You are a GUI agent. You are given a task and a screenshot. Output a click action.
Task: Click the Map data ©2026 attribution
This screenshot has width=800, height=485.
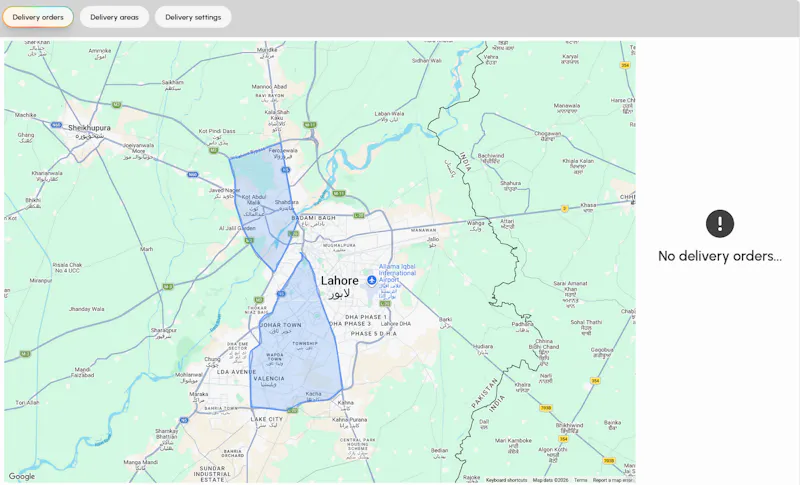551,480
